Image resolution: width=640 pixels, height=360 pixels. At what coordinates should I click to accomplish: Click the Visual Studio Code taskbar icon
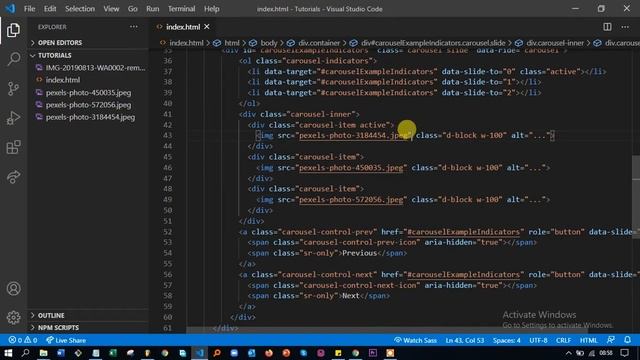[x=199, y=353]
